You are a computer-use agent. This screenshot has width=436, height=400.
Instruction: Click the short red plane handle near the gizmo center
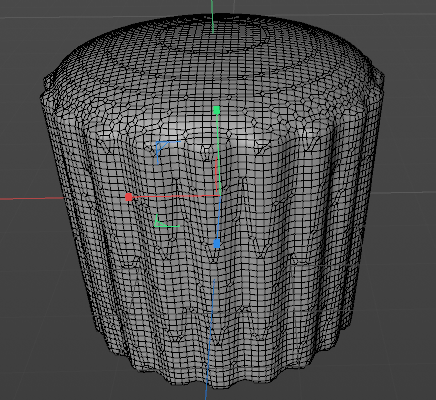point(216,175)
